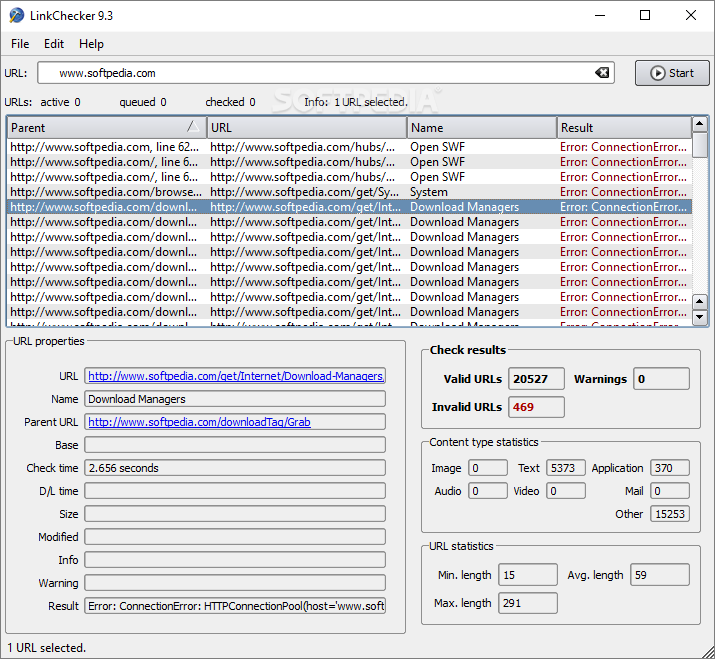Clear the URL field with the erase icon
The image size is (715, 659).
(x=602, y=73)
